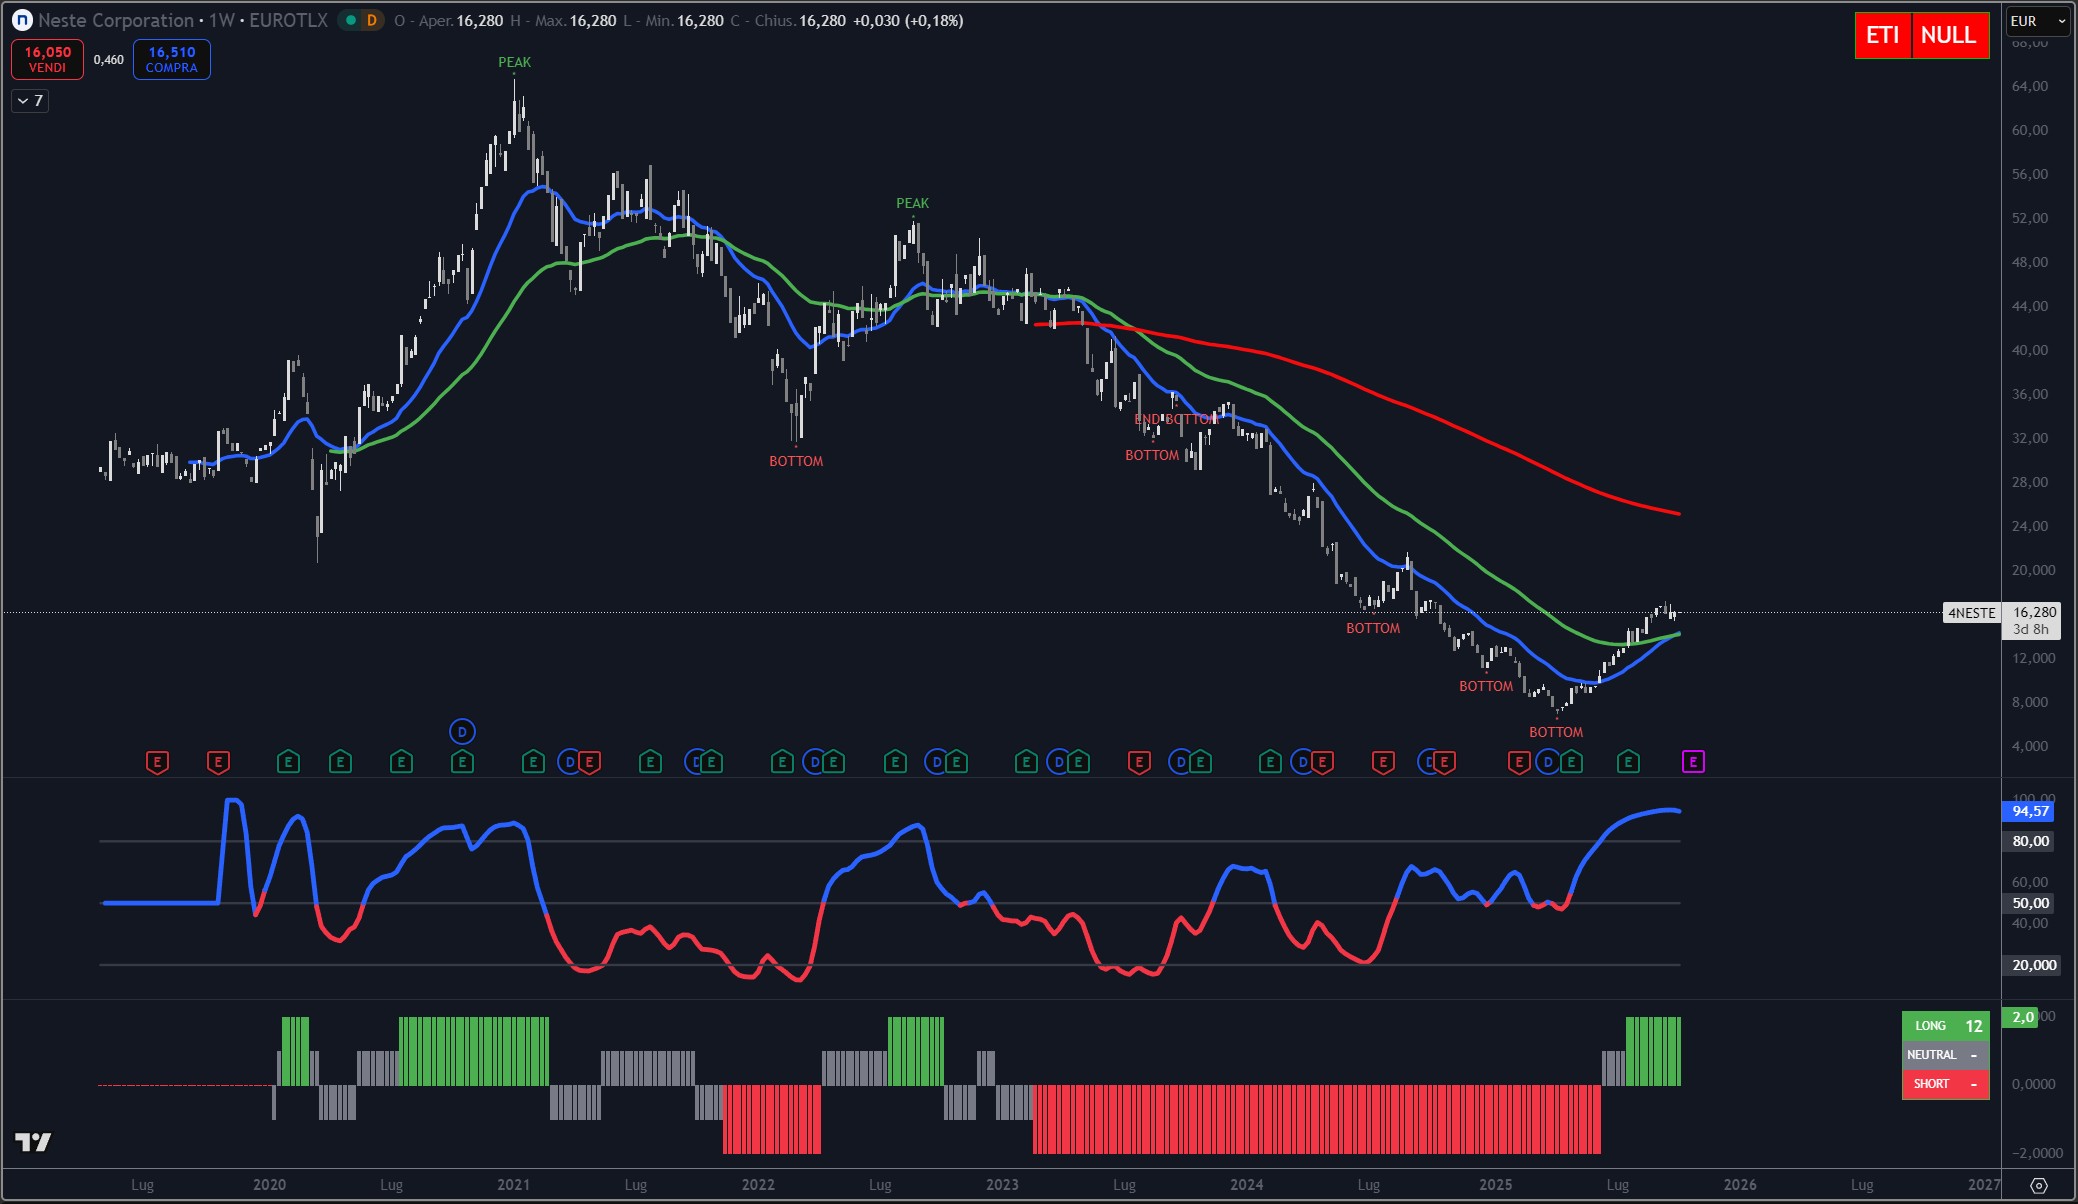This screenshot has width=2078, height=1204.
Task: Click the first red earnings E marker
Action: point(157,762)
